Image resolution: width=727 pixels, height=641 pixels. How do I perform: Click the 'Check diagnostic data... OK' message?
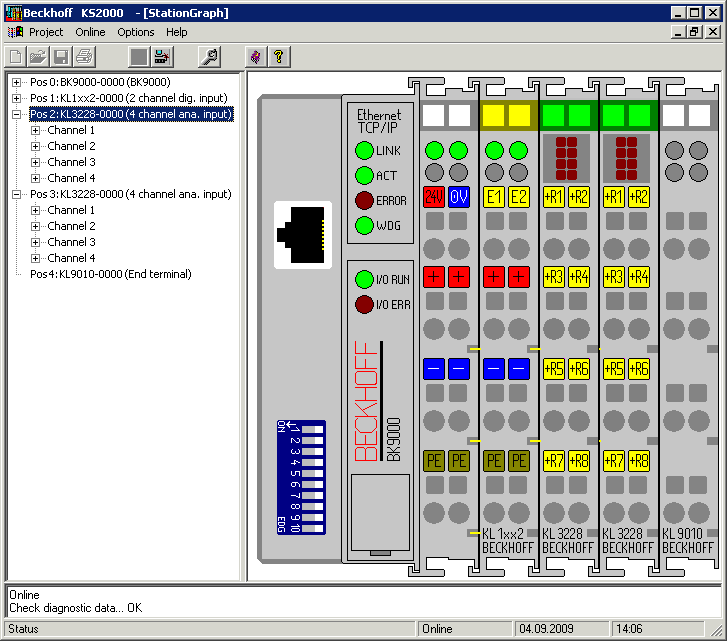[x=76, y=608]
